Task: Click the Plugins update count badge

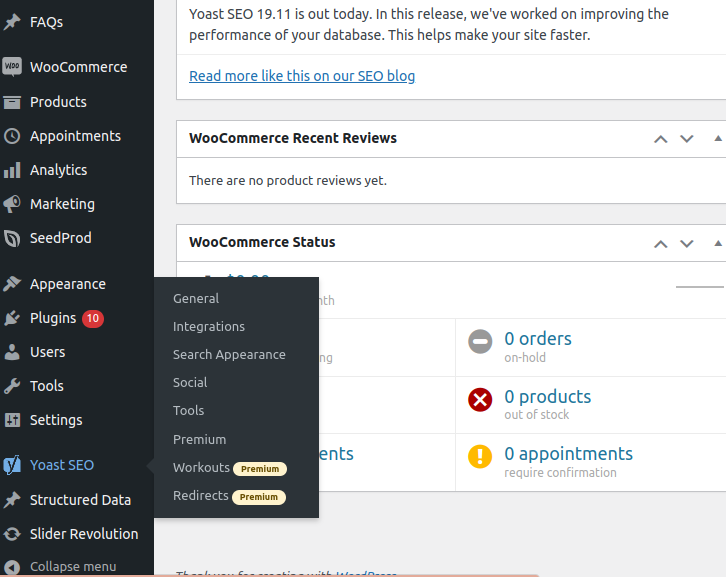Action: pos(93,318)
